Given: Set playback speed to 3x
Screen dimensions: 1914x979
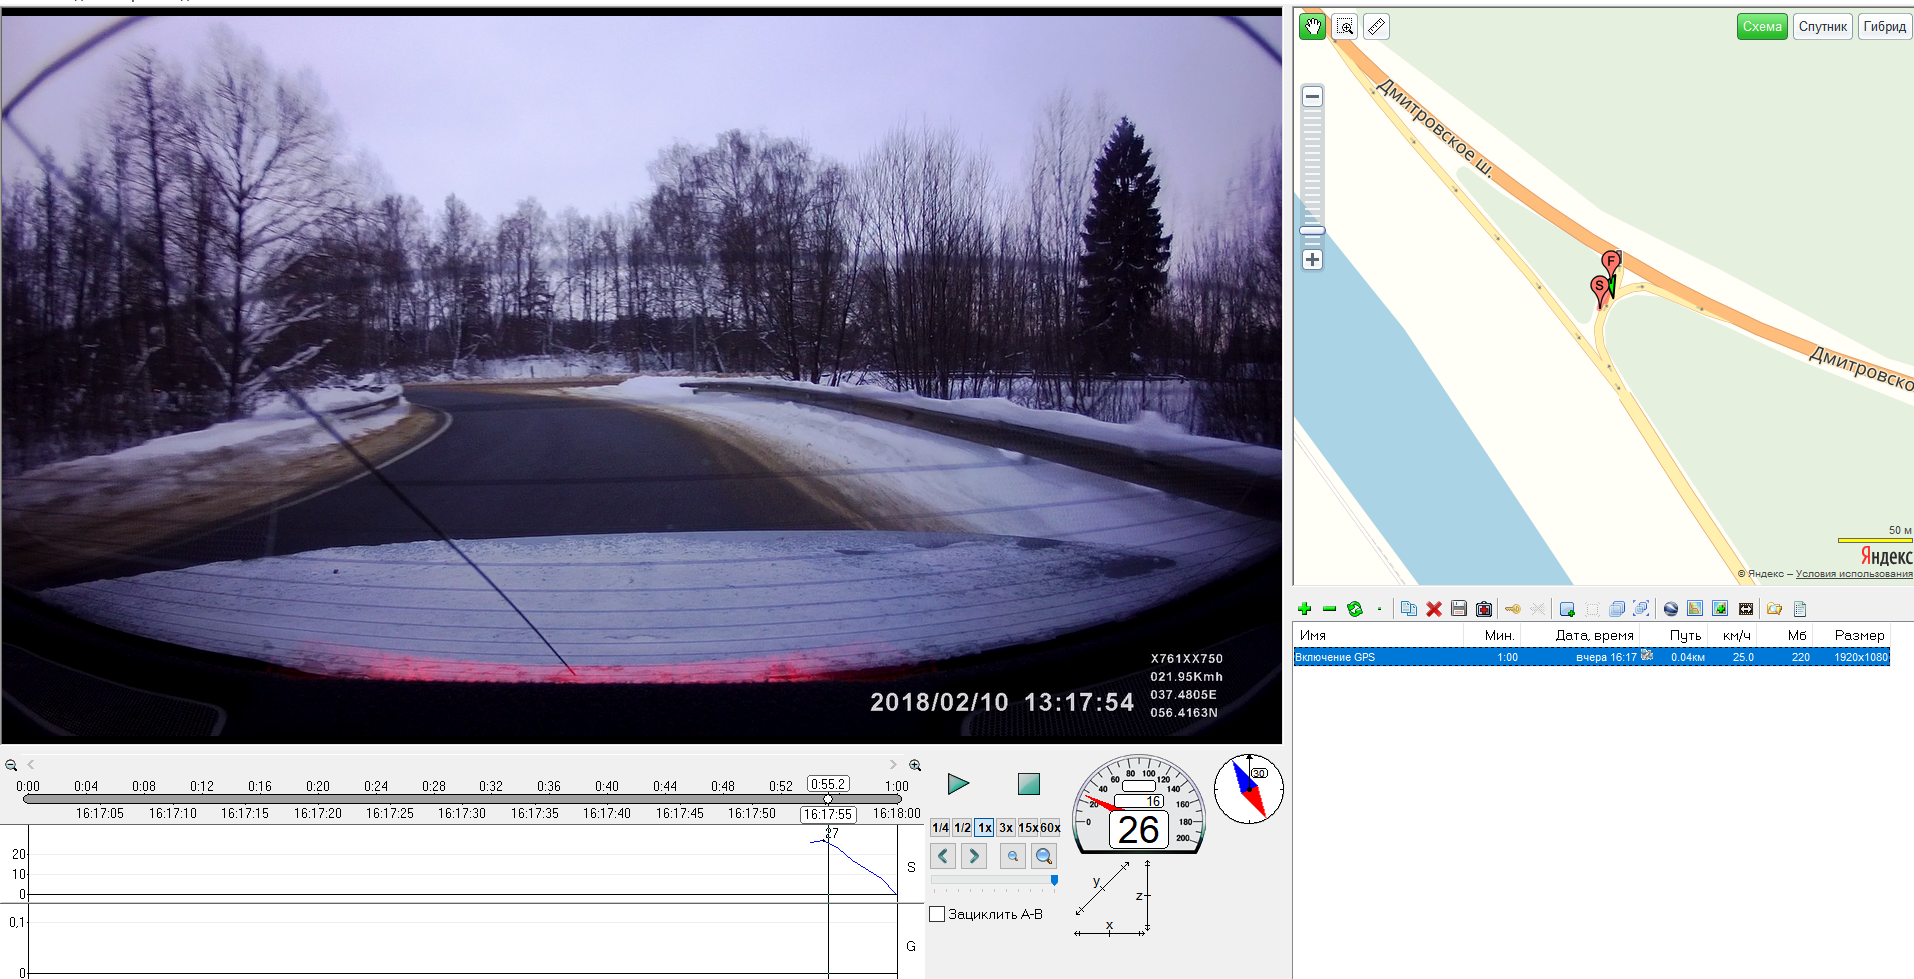Looking at the screenshot, I should coord(1006,828).
